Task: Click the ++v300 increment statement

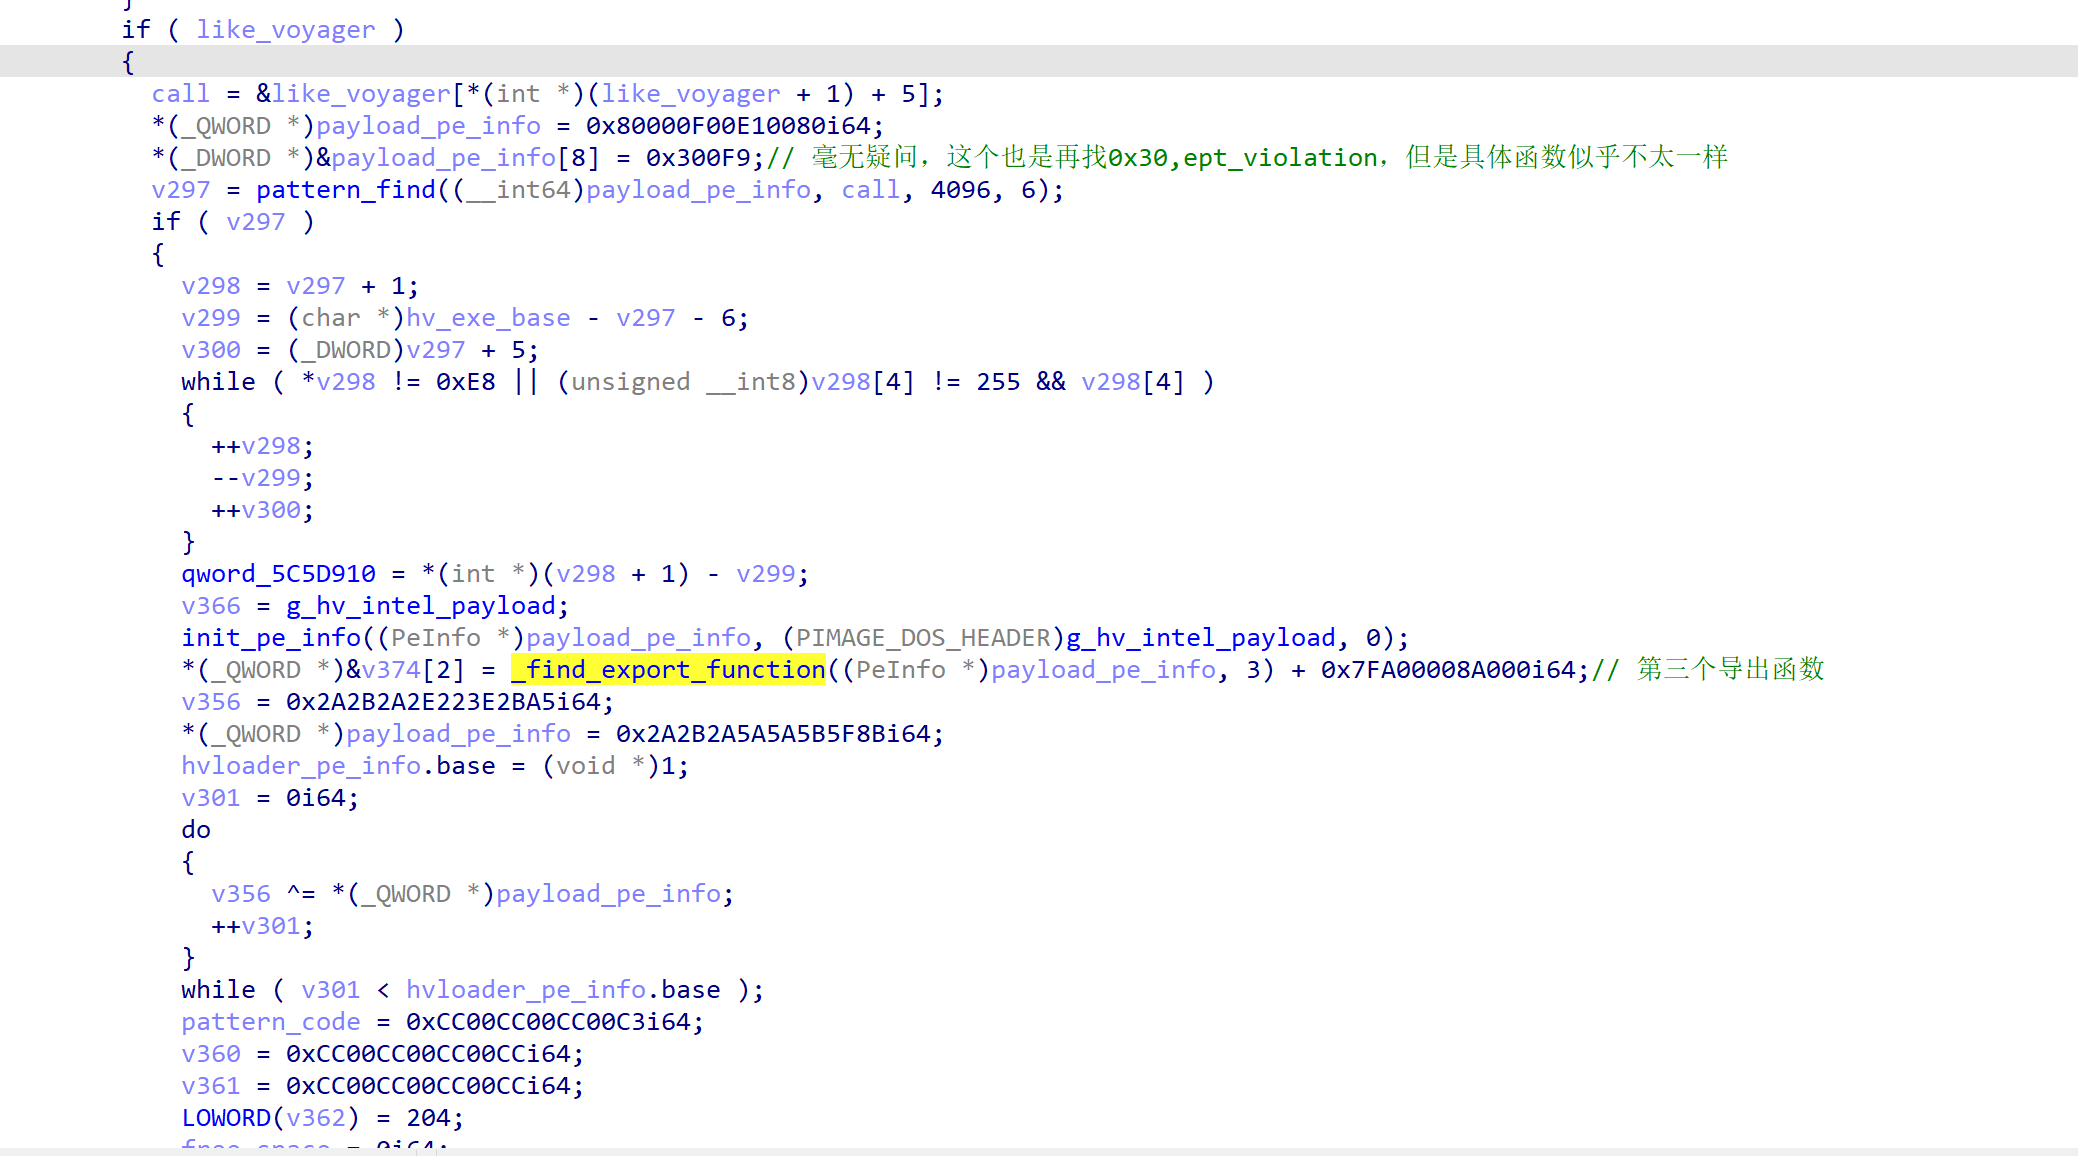Action: pyautogui.click(x=263, y=509)
